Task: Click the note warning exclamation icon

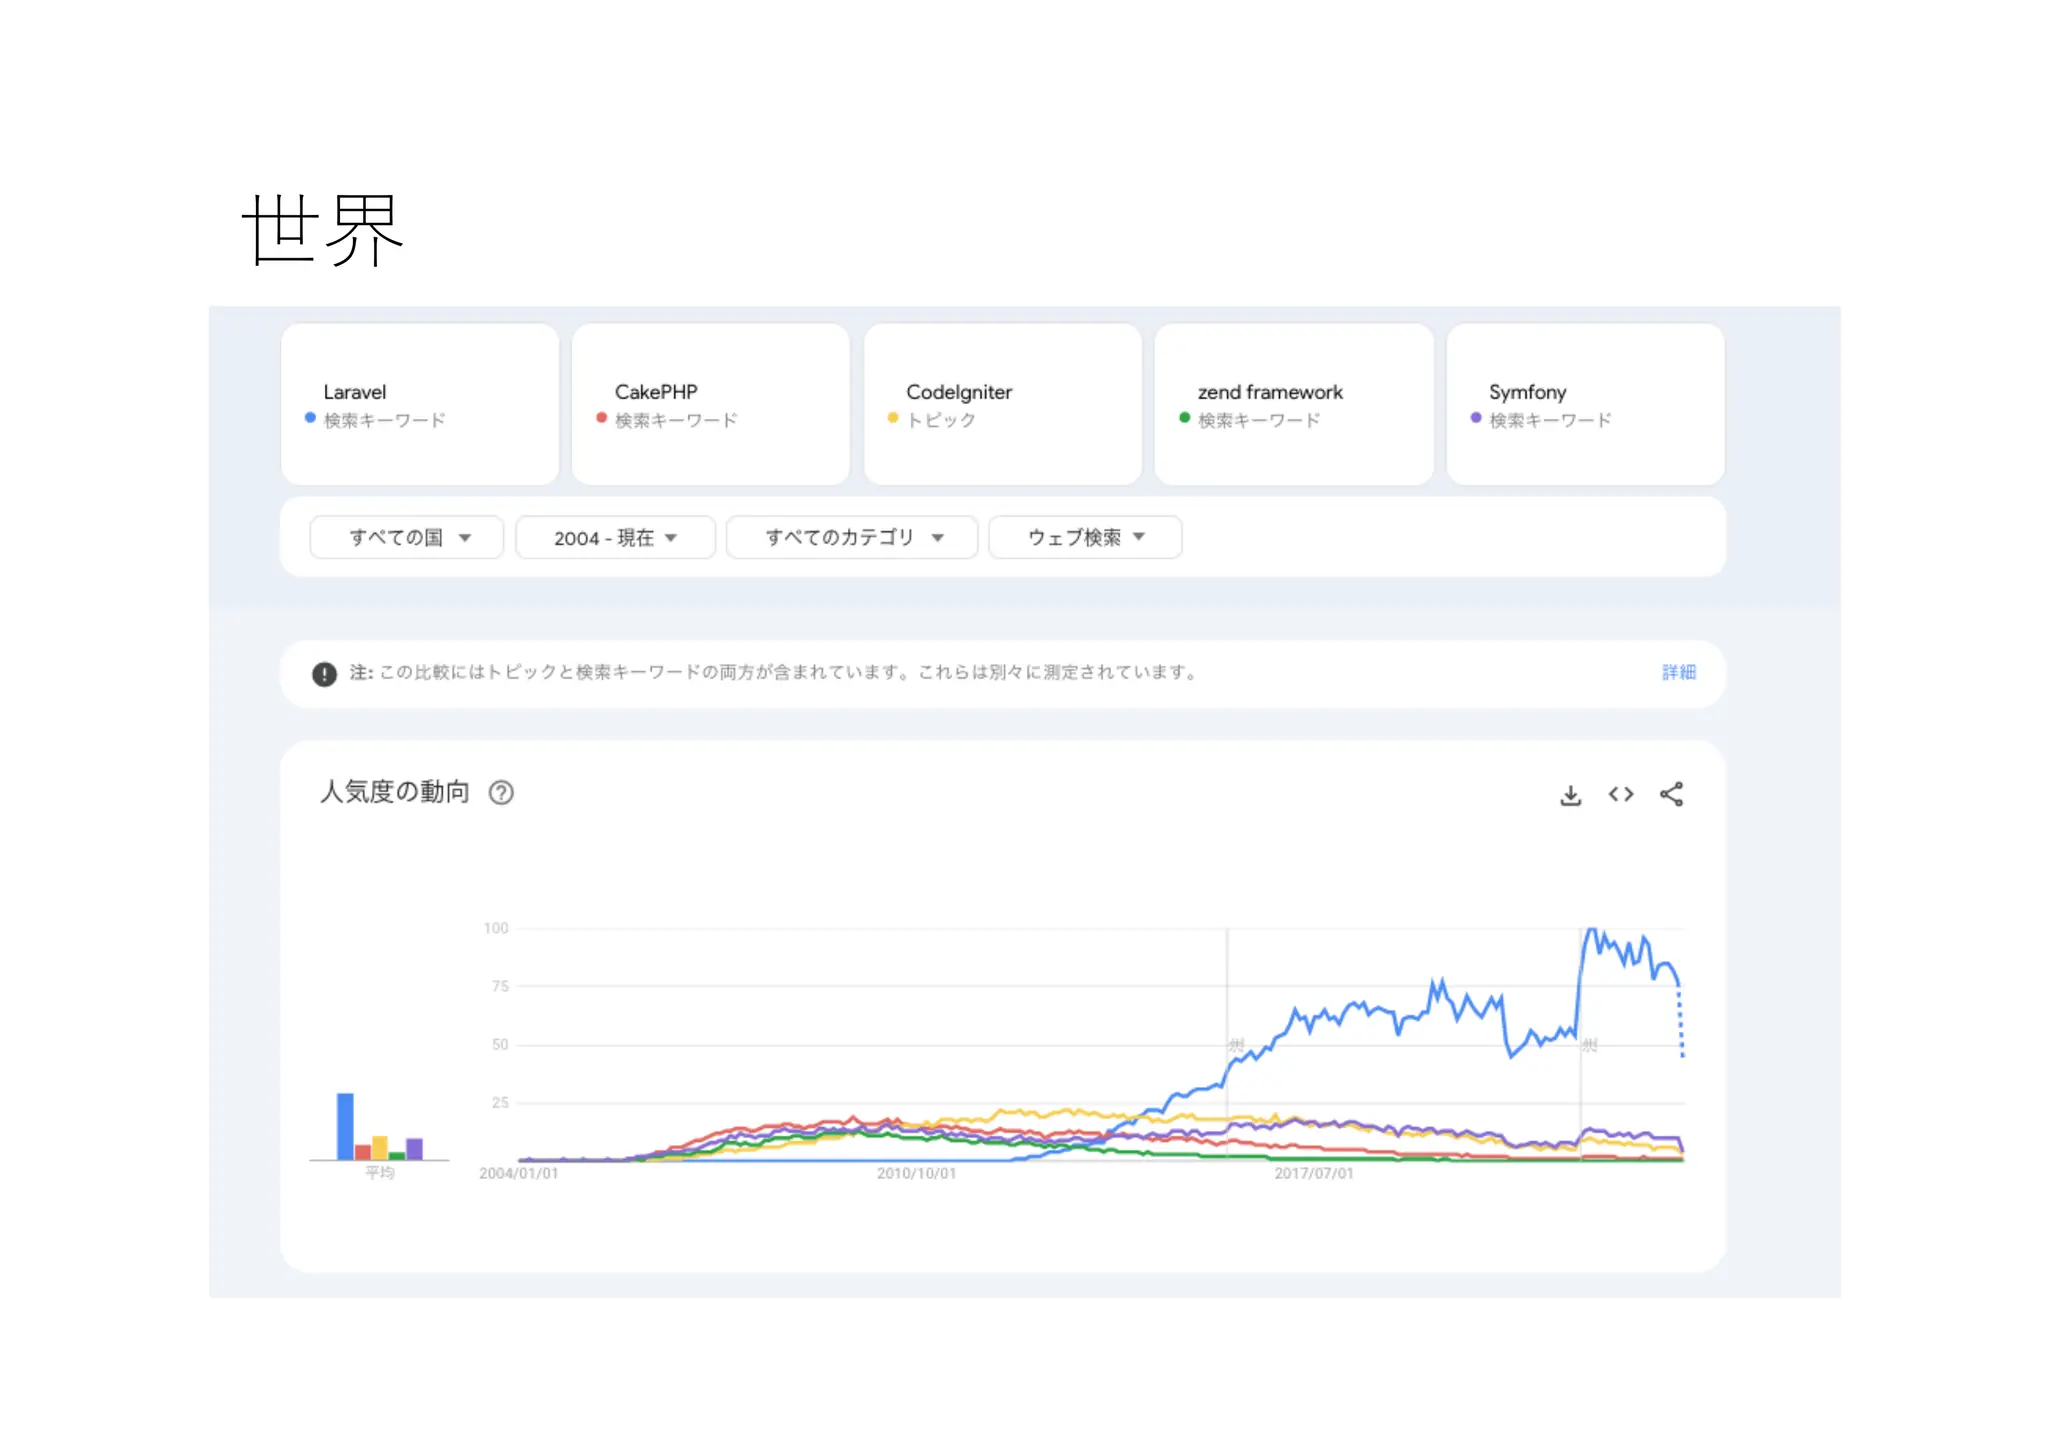Action: [x=324, y=674]
